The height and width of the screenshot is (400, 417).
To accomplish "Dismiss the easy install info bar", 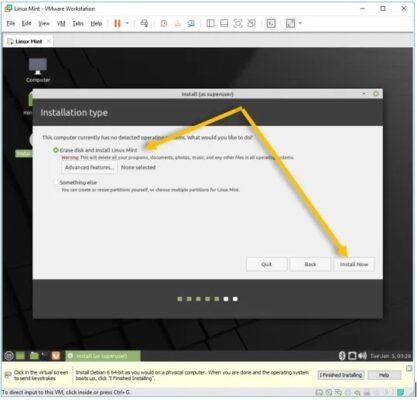I will coord(409,368).
